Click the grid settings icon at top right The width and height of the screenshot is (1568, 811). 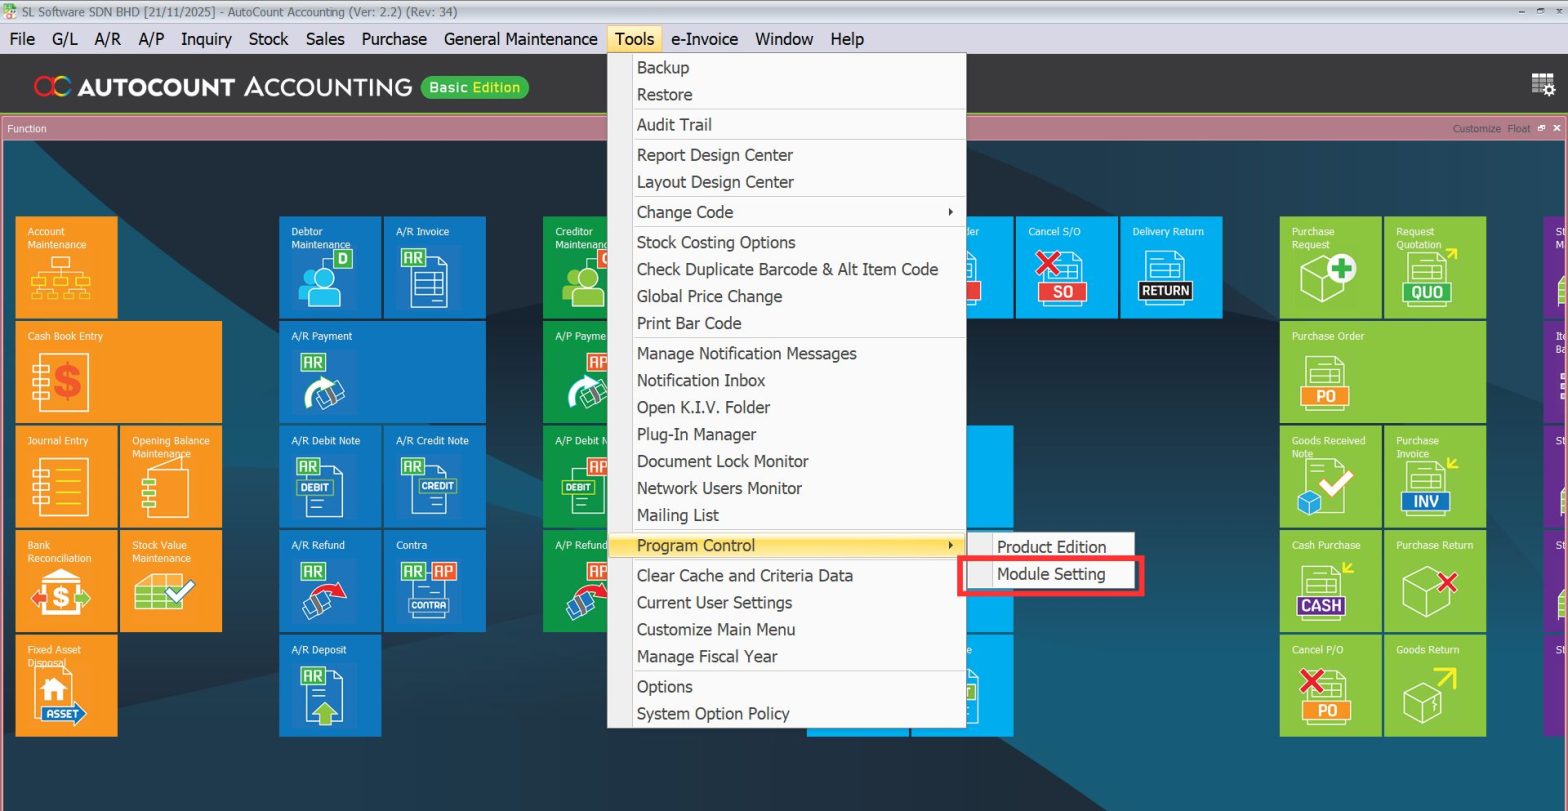[1543, 85]
